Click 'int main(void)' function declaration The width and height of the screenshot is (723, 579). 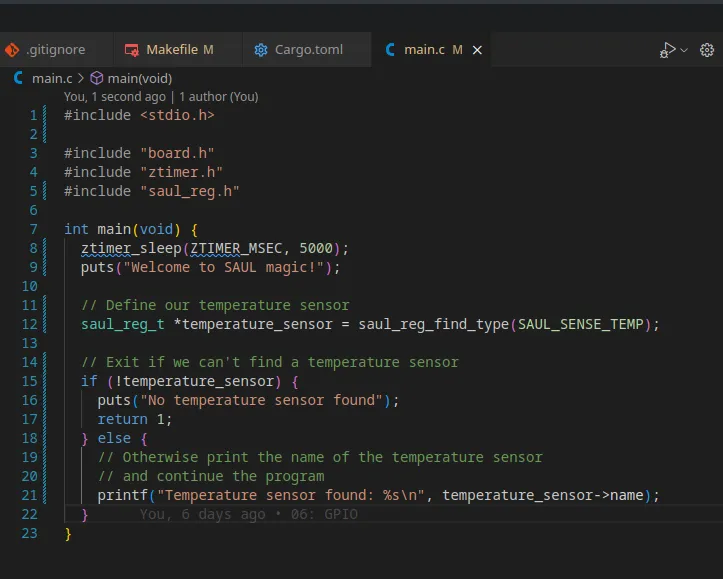point(122,229)
